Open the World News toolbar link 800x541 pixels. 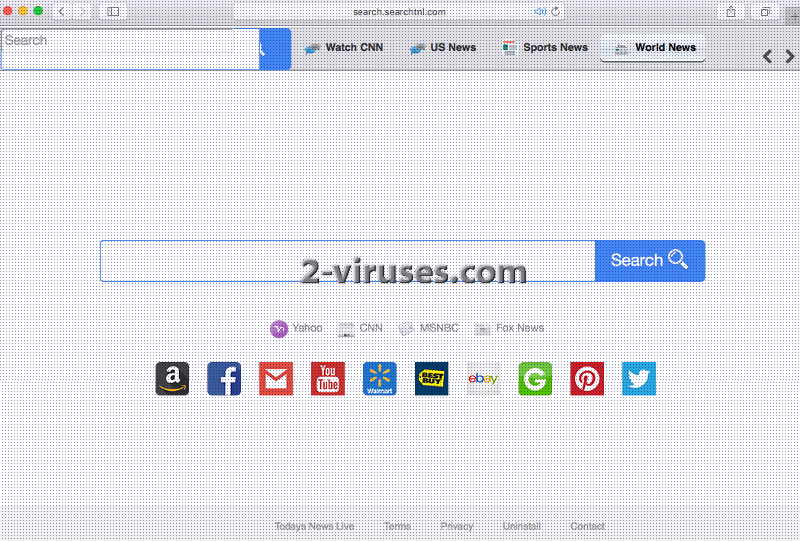pos(653,48)
